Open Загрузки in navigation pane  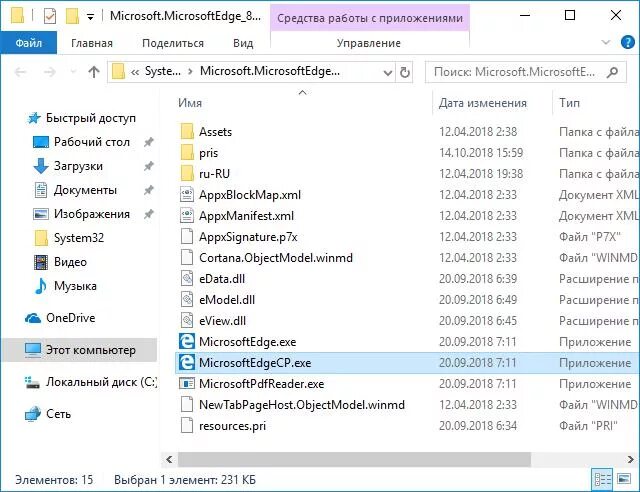[78, 166]
